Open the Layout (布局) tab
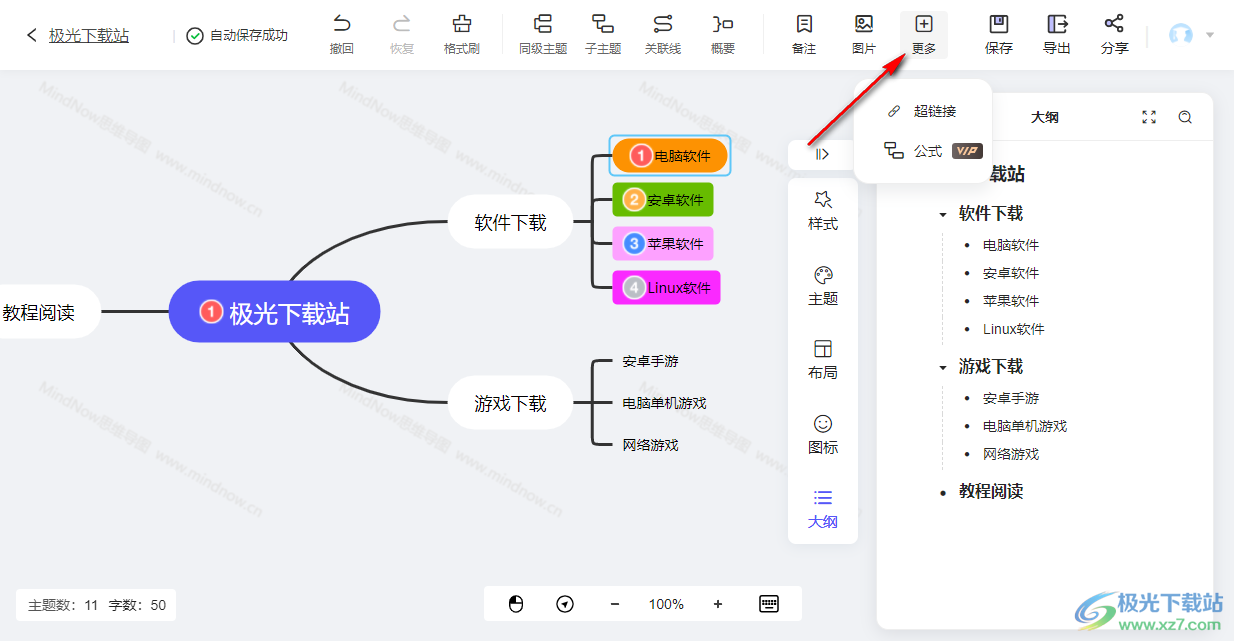1234x641 pixels. point(823,360)
